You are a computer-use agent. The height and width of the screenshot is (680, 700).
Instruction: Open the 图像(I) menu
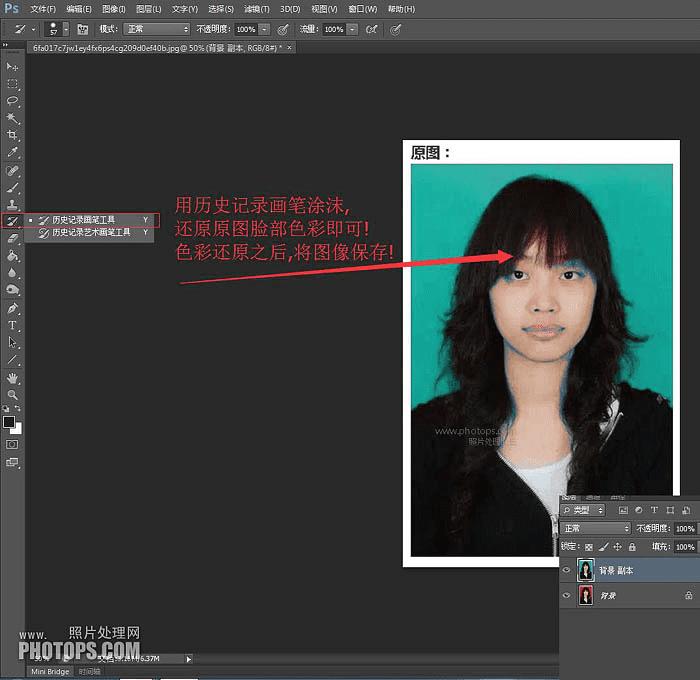point(113,9)
